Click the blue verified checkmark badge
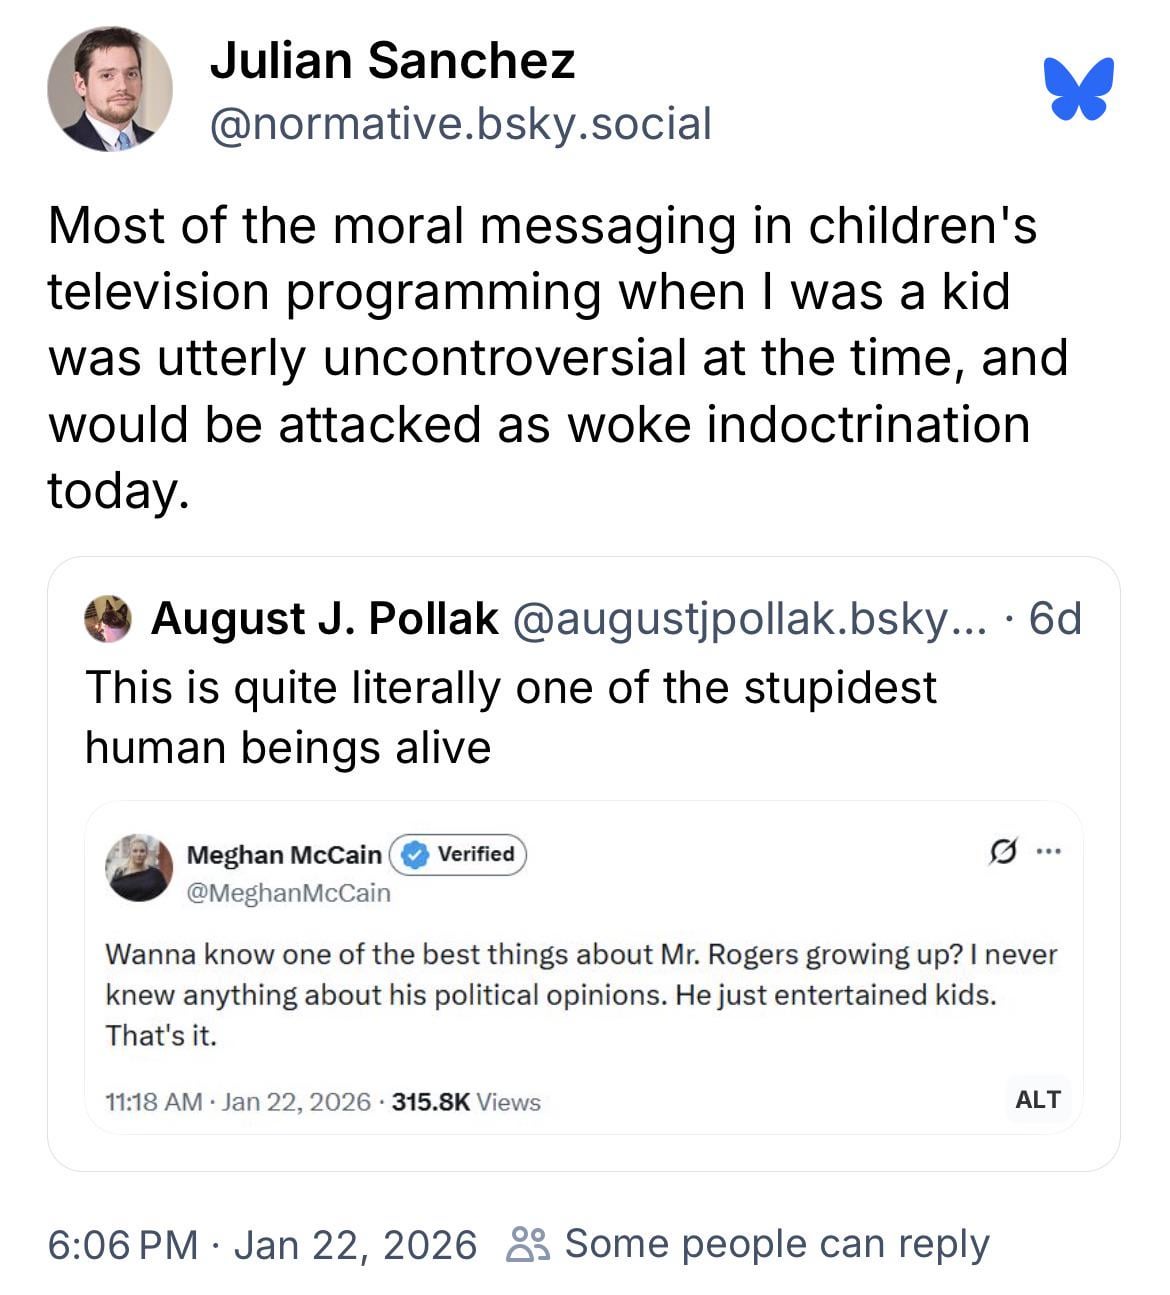This screenshot has height=1295, width=1170. 415,855
